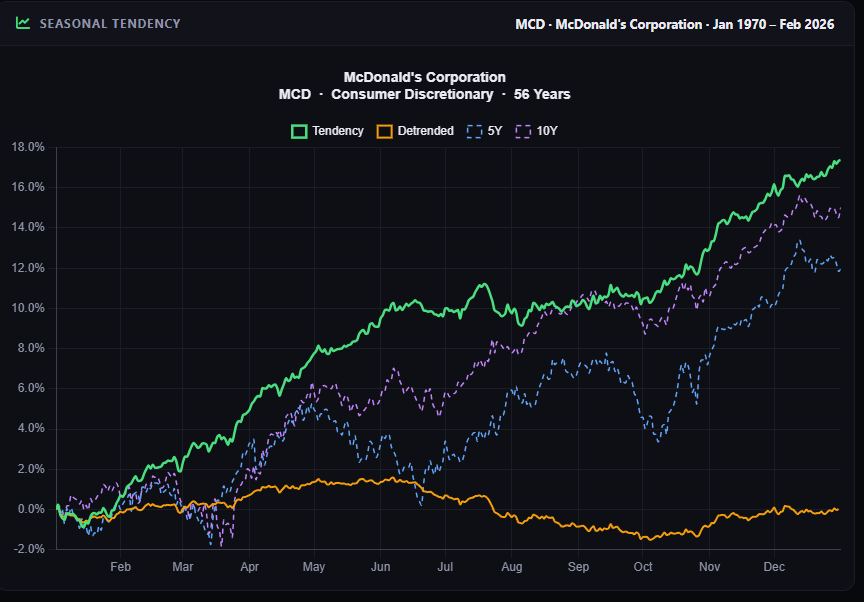
Task: Click the line-chart icon beside SEASONAL TENDENCY
Action: pyautogui.click(x=23, y=23)
